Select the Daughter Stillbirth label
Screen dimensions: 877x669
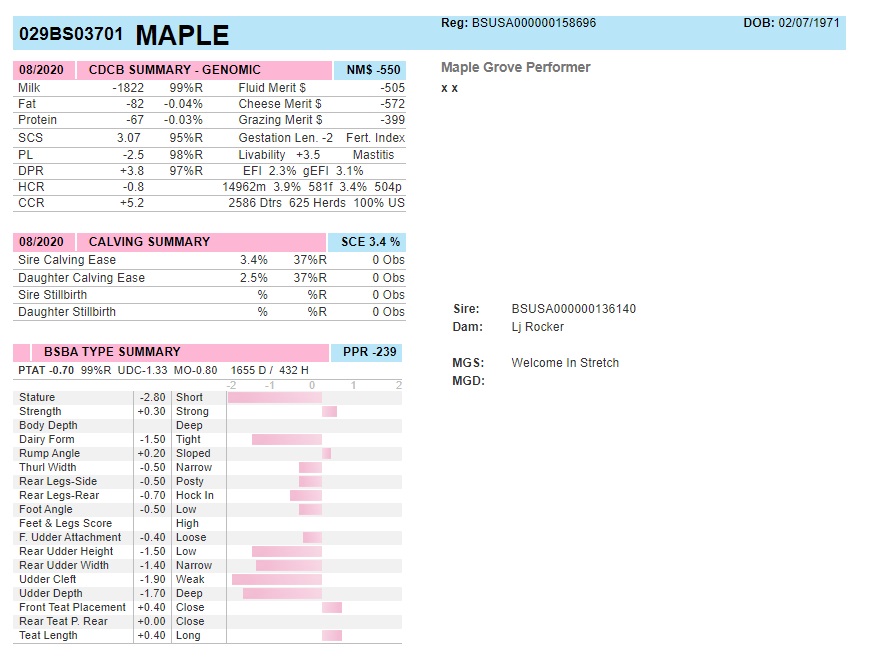pos(67,312)
